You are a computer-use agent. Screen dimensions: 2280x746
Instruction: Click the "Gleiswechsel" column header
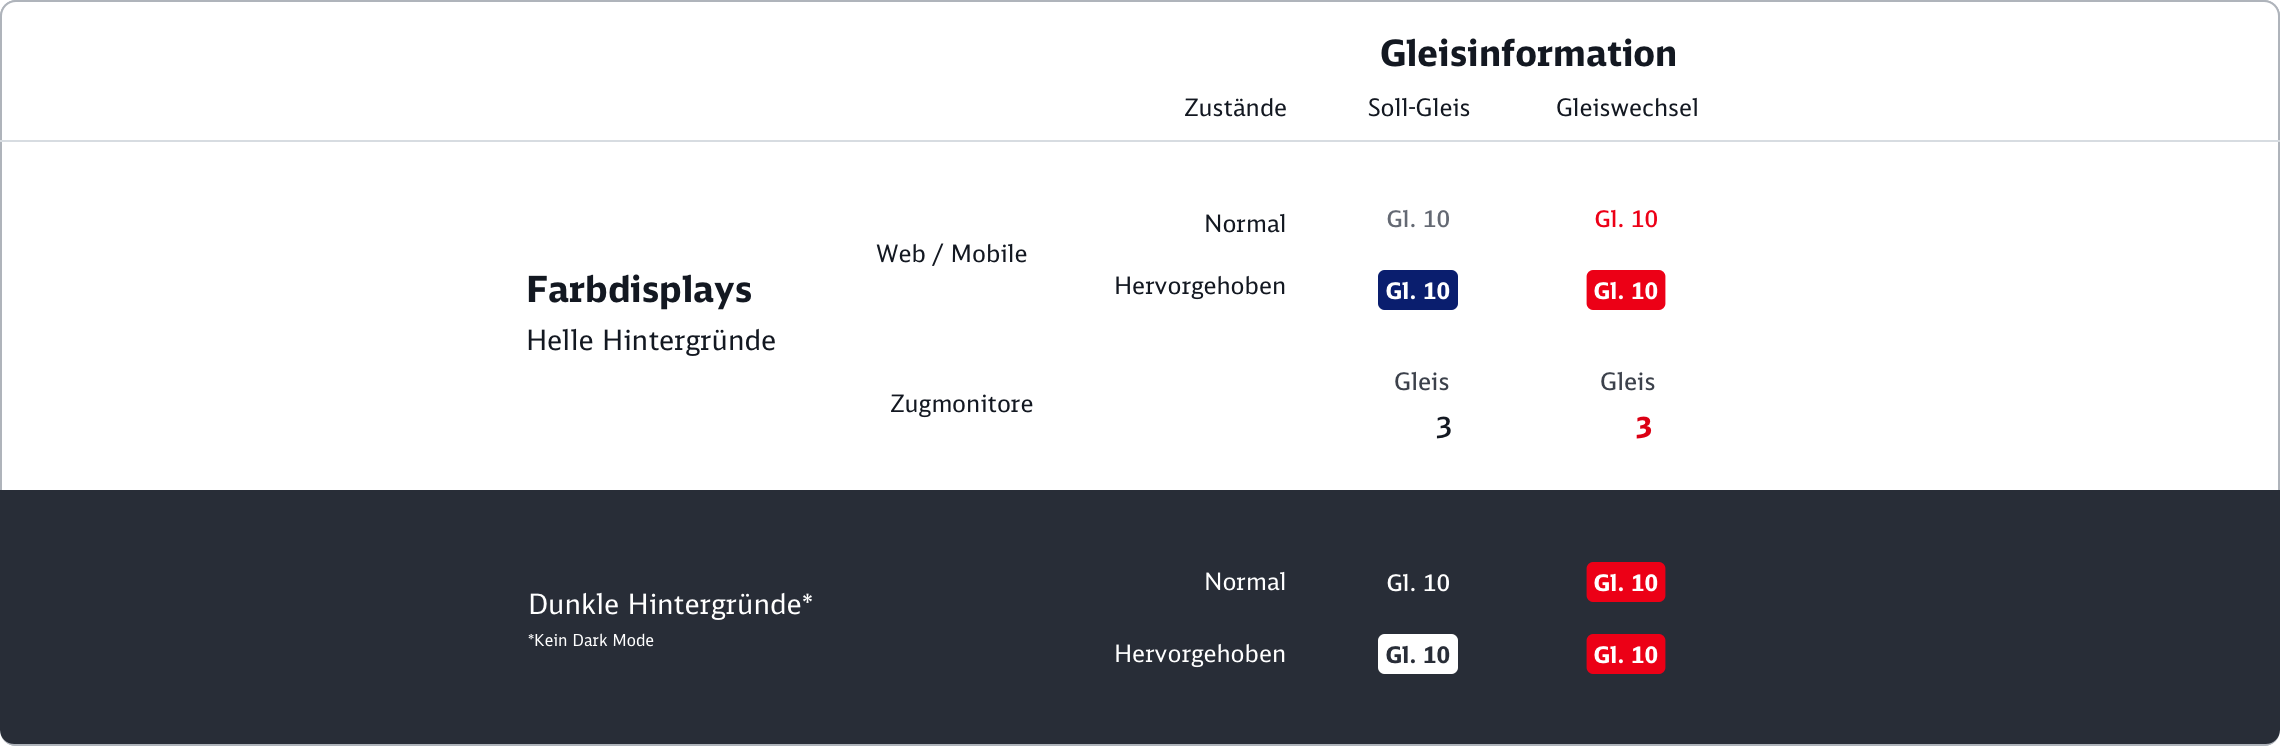click(1626, 108)
